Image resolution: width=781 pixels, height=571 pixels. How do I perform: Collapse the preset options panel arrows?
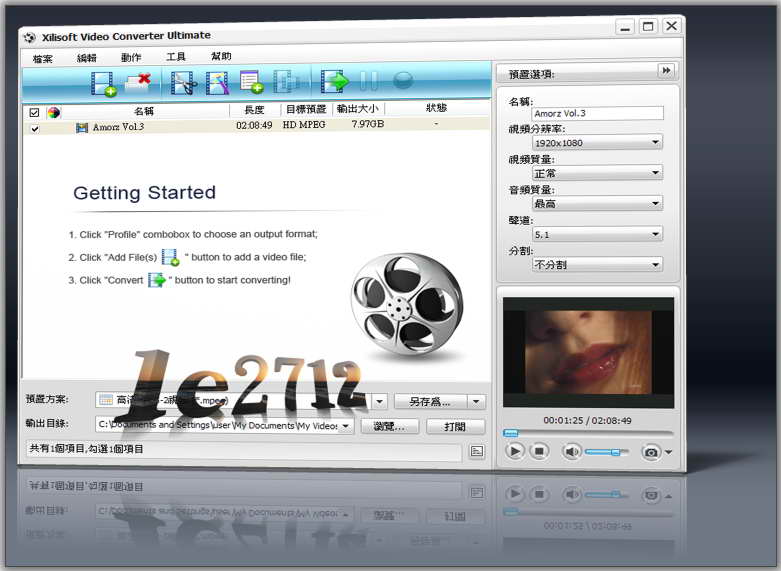click(666, 70)
